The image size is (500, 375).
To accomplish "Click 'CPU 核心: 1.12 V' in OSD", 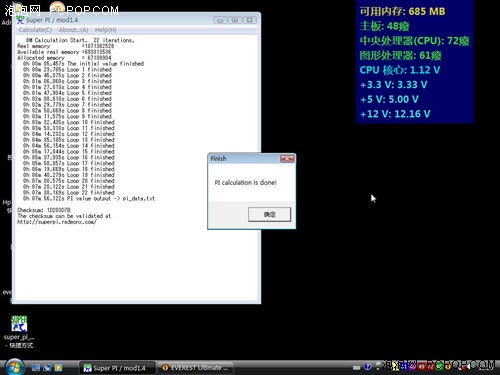I will 400,70.
